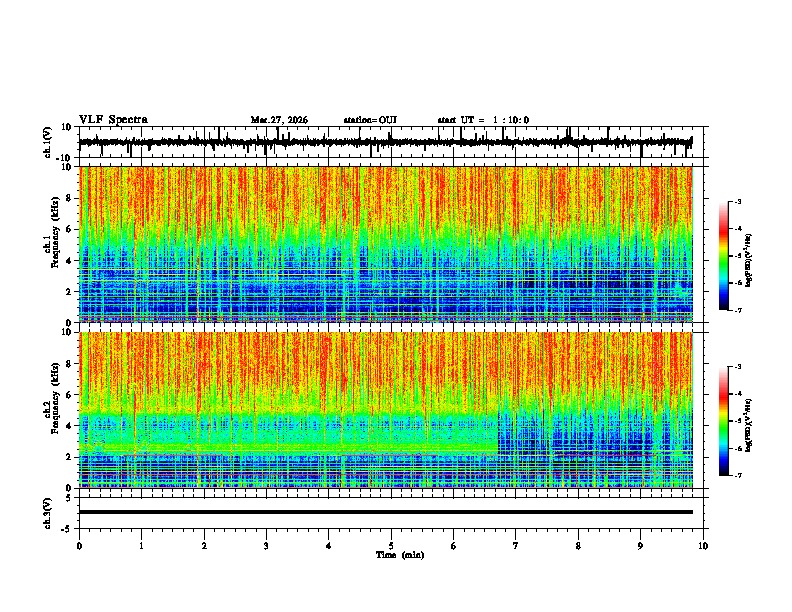Click time axis tick label "3"
The width and height of the screenshot is (792, 612).
[266, 546]
